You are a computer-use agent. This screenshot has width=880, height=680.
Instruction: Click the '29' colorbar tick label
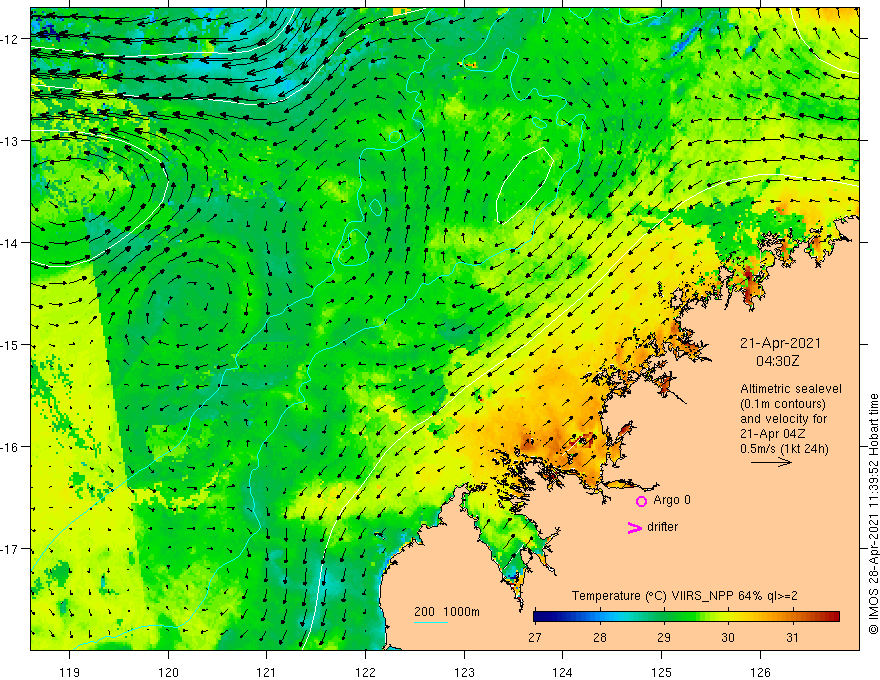point(664,637)
